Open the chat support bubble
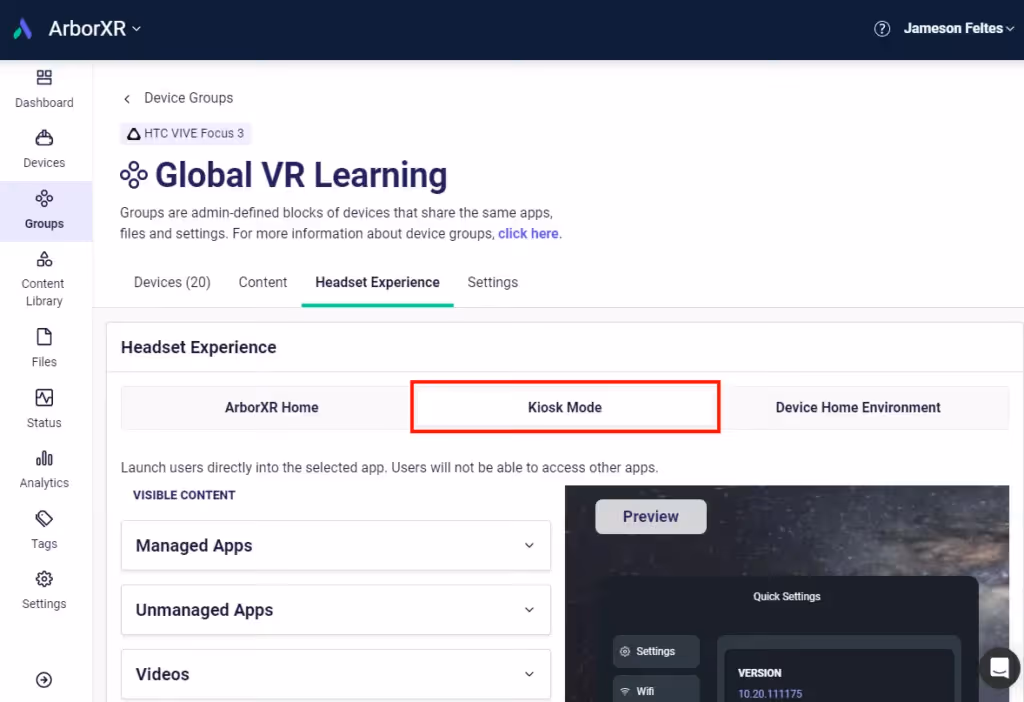This screenshot has height=702, width=1024. point(999,668)
